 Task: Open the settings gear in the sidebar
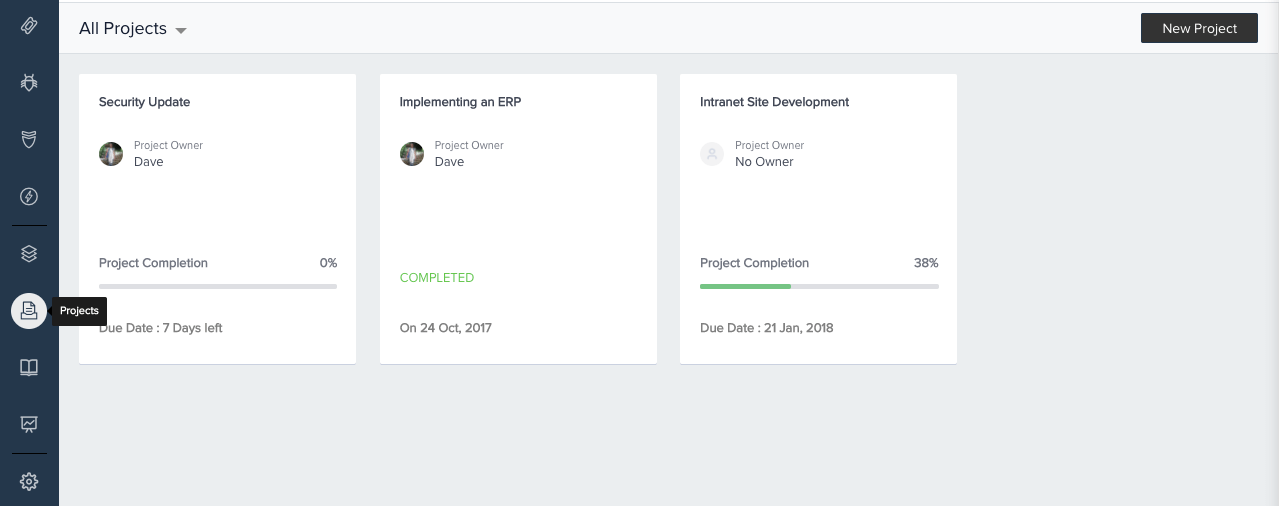coord(29,482)
